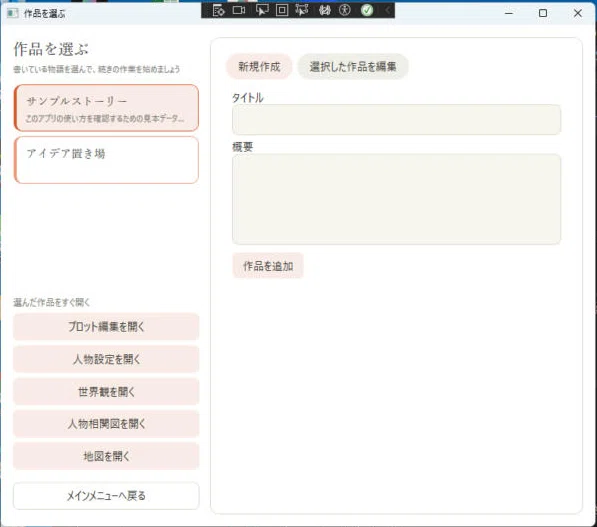
Task: Click 人物相関図を開く button
Action: tap(106, 424)
